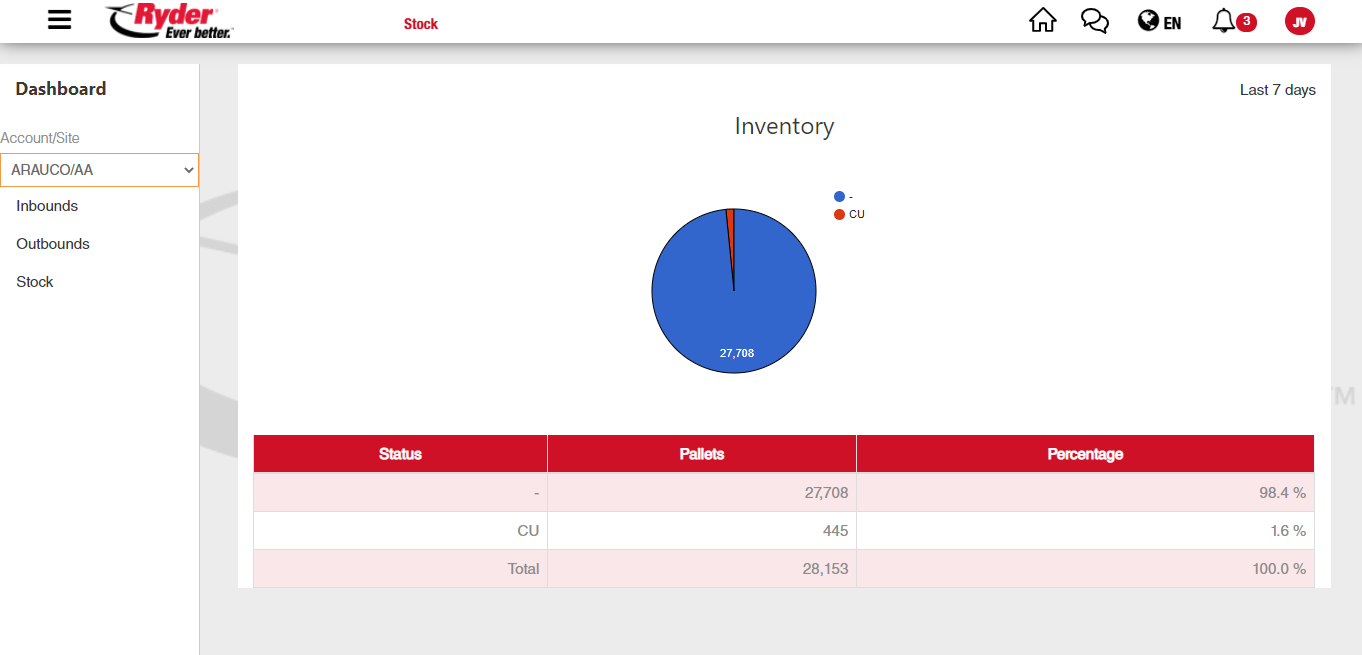The height and width of the screenshot is (655, 1362).
Task: Click the red CU legend swatch
Action: tap(839, 215)
